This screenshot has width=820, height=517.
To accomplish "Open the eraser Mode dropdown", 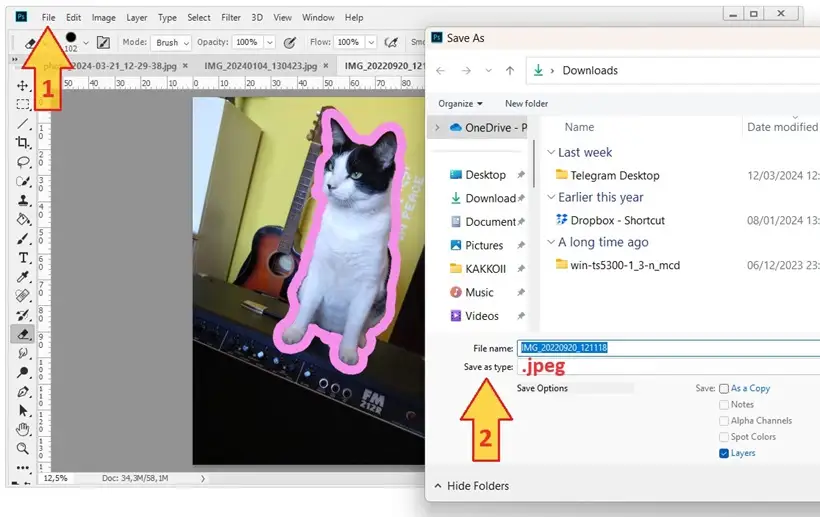I will point(170,43).
